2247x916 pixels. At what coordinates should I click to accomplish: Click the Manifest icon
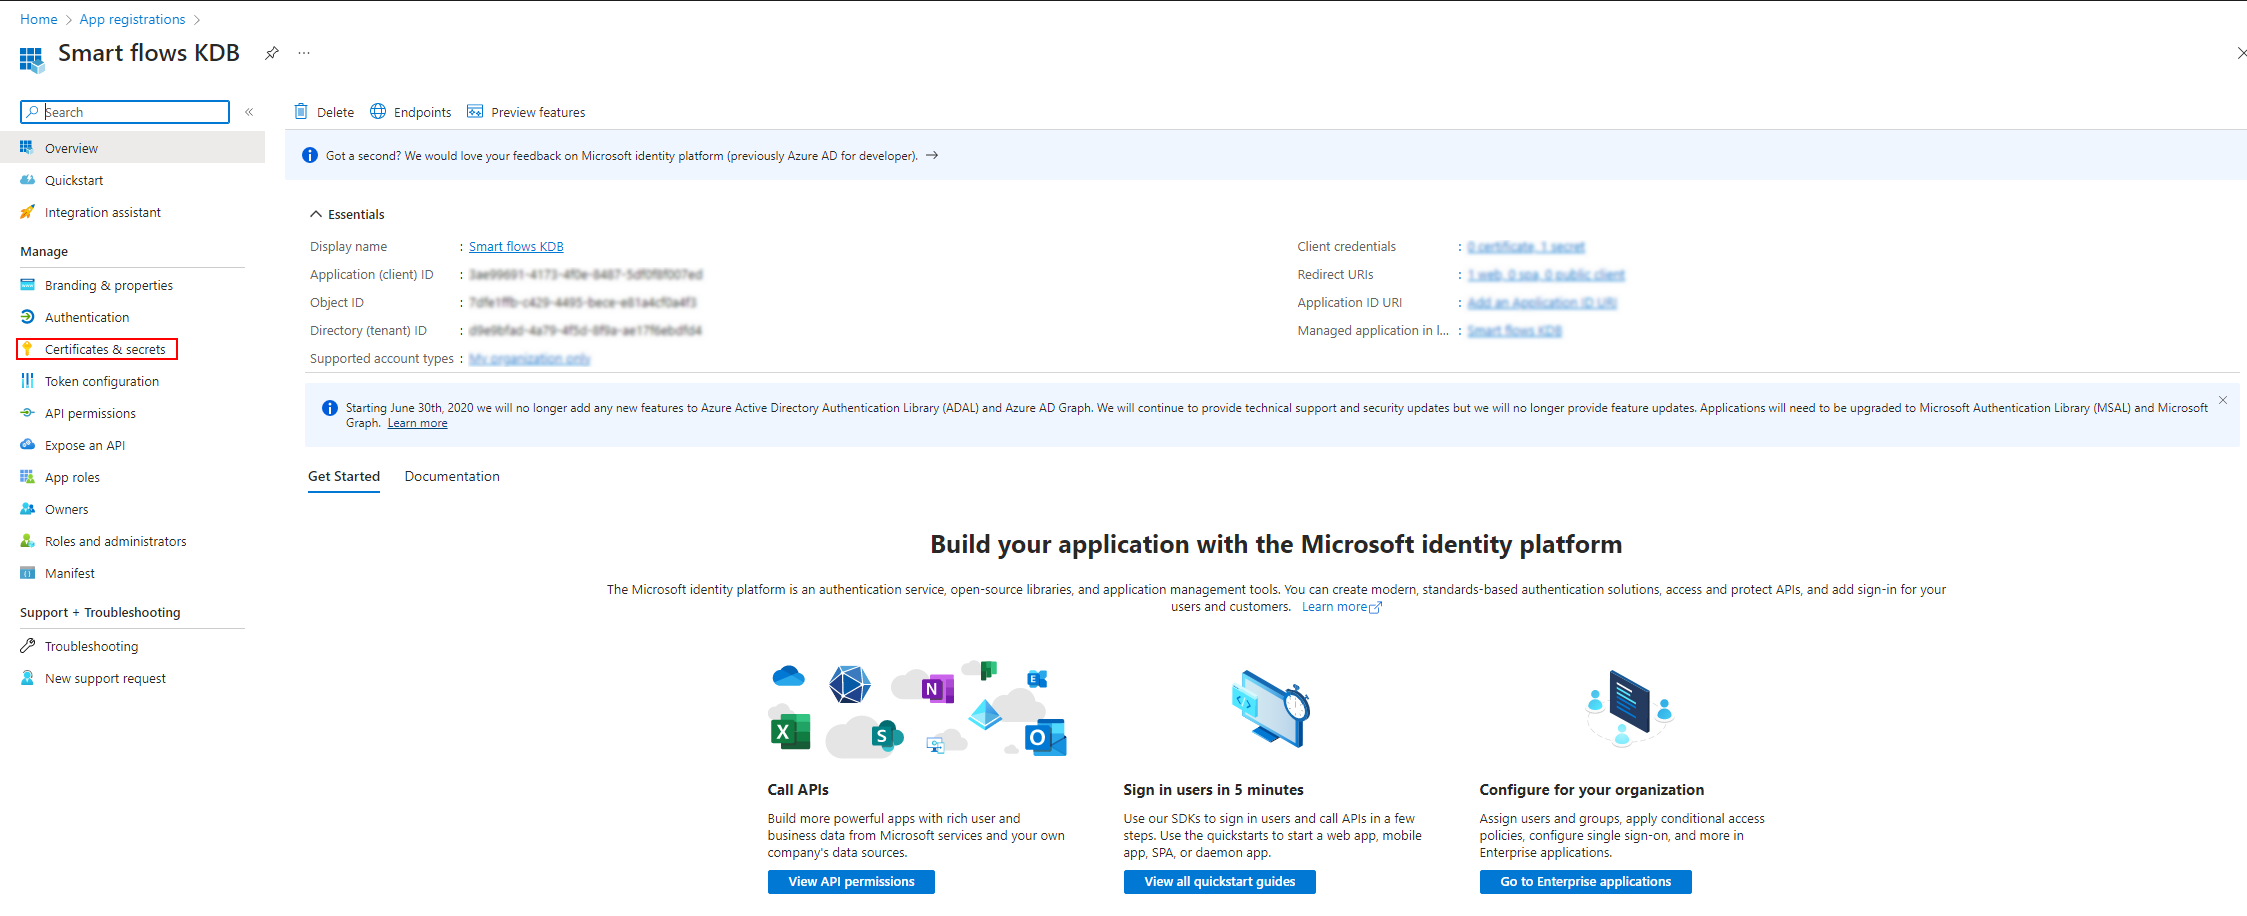click(28, 573)
